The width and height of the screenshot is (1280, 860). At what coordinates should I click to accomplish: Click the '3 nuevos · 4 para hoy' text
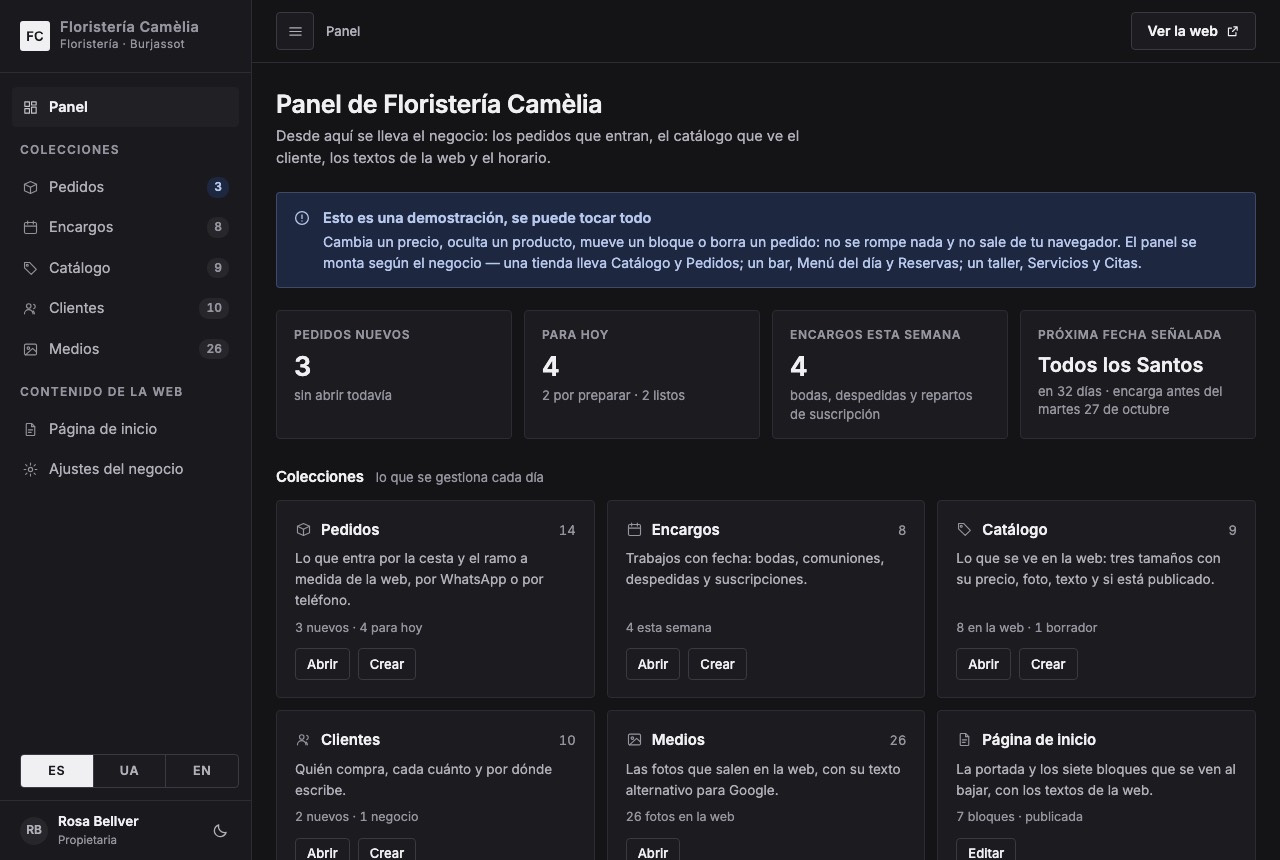(x=359, y=628)
